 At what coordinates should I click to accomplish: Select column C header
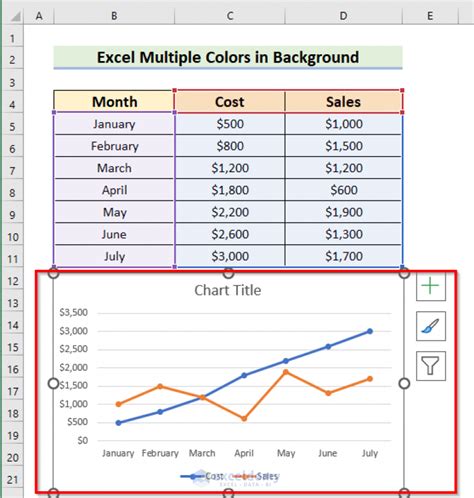click(230, 16)
